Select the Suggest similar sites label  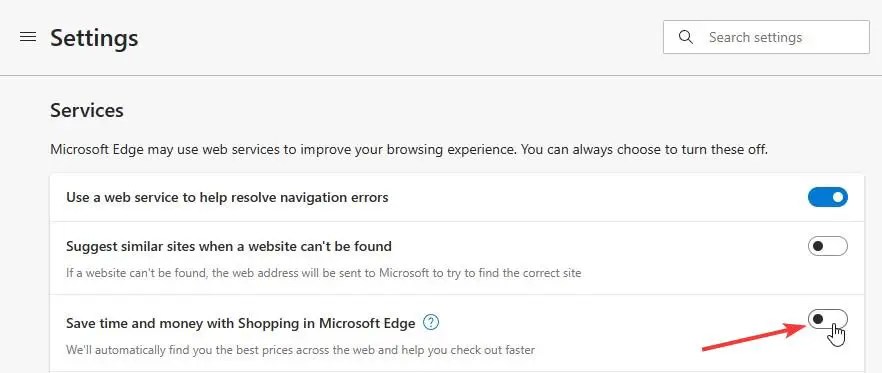tap(229, 246)
